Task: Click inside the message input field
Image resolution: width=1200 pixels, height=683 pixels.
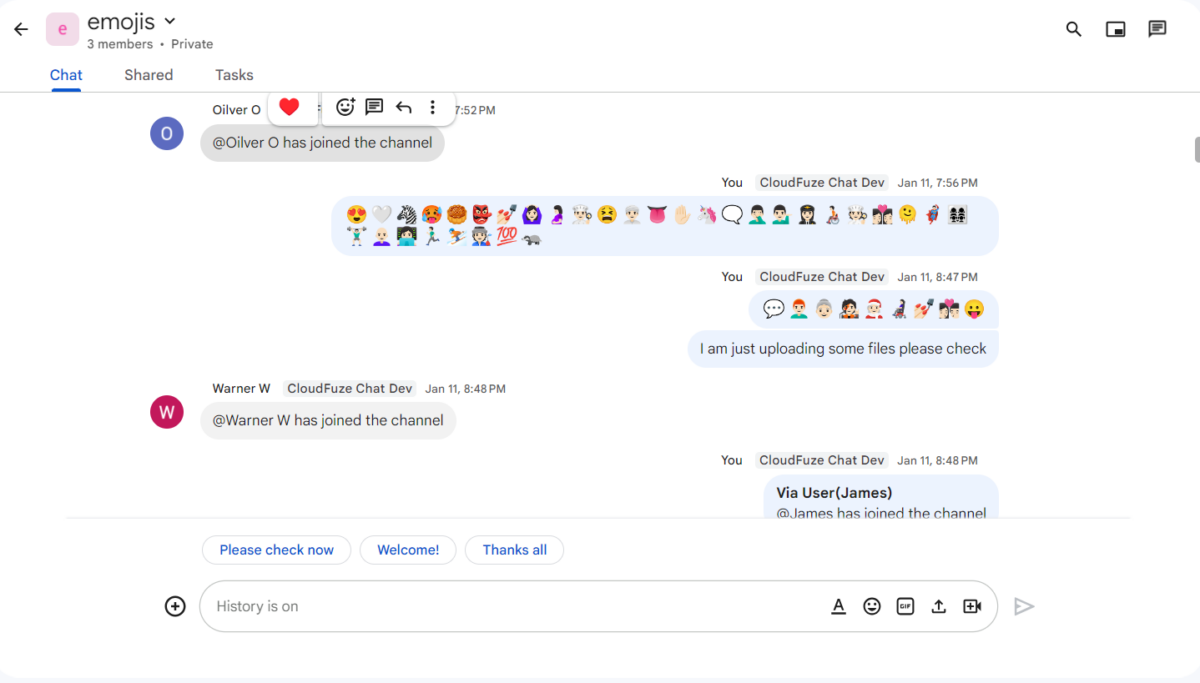Action: click(x=500, y=606)
